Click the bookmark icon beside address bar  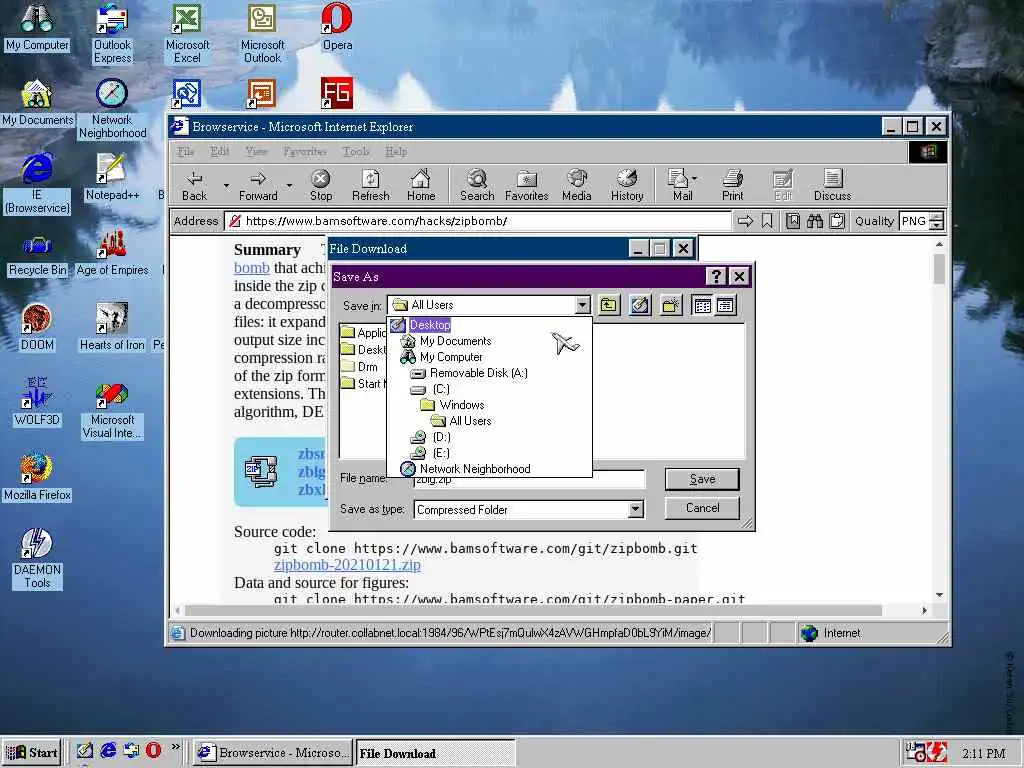(767, 221)
